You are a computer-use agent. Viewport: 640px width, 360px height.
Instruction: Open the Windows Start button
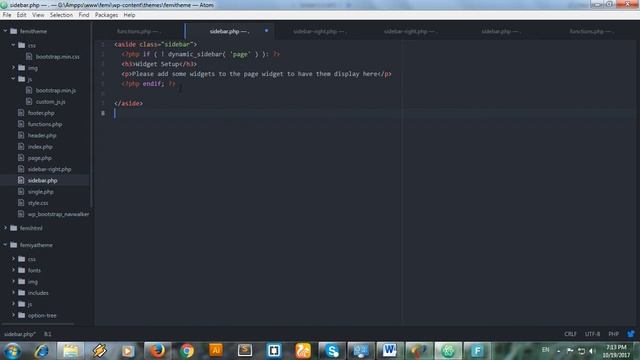tap(12, 351)
